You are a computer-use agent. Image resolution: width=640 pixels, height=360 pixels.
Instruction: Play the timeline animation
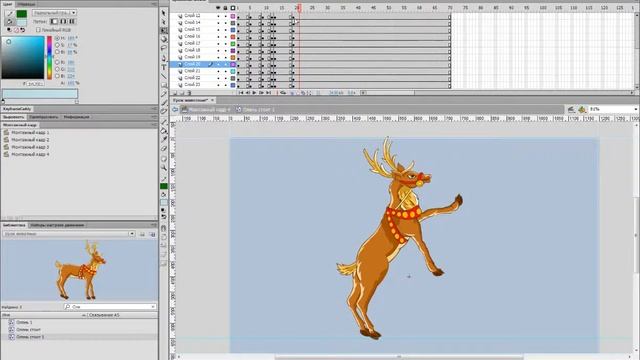coord(254,93)
